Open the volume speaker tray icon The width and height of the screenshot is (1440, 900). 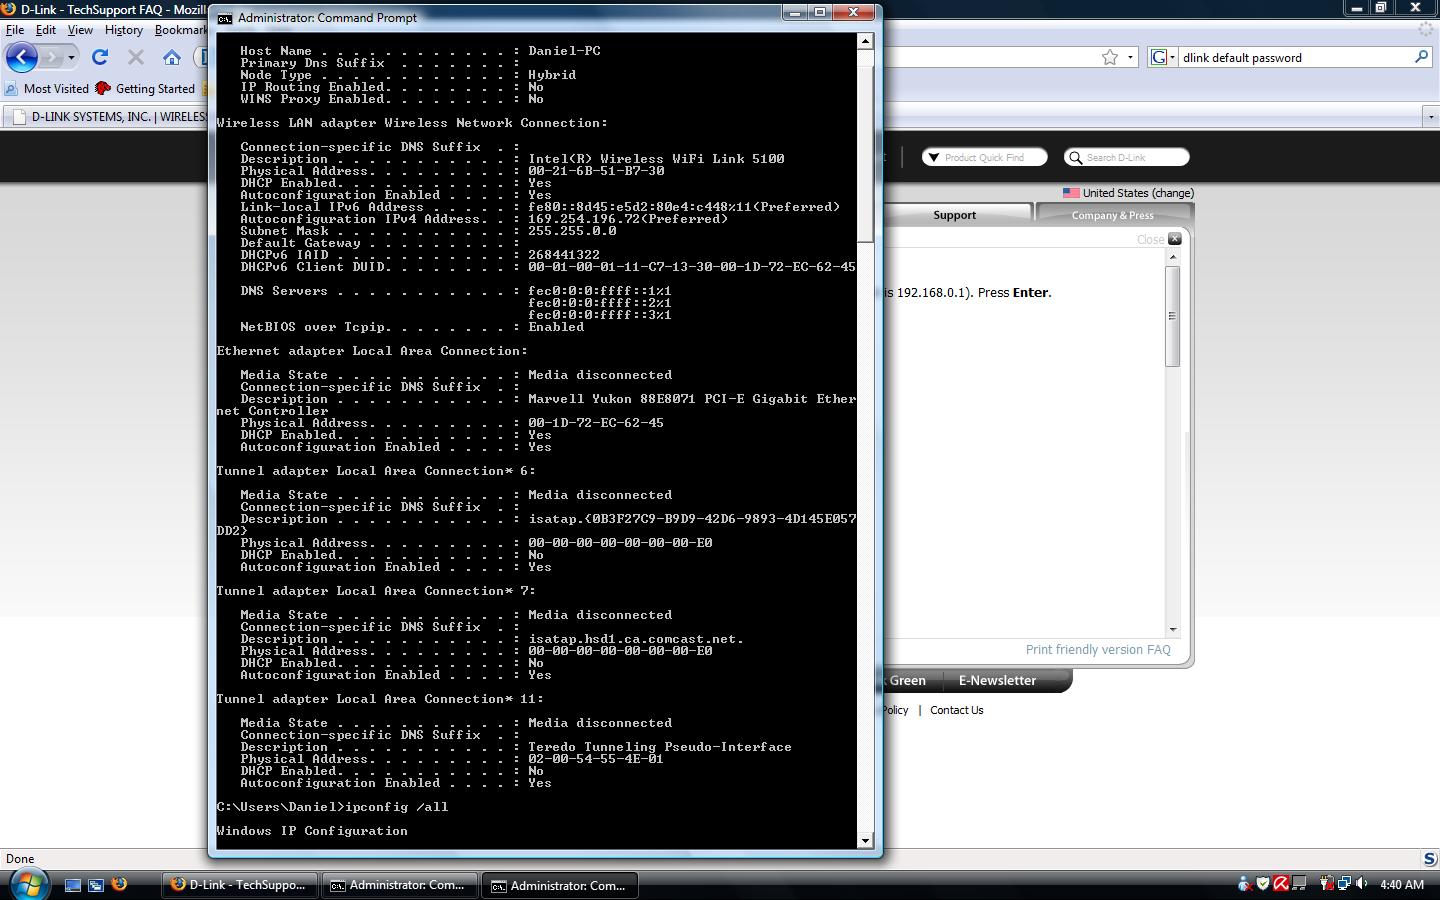[1362, 884]
